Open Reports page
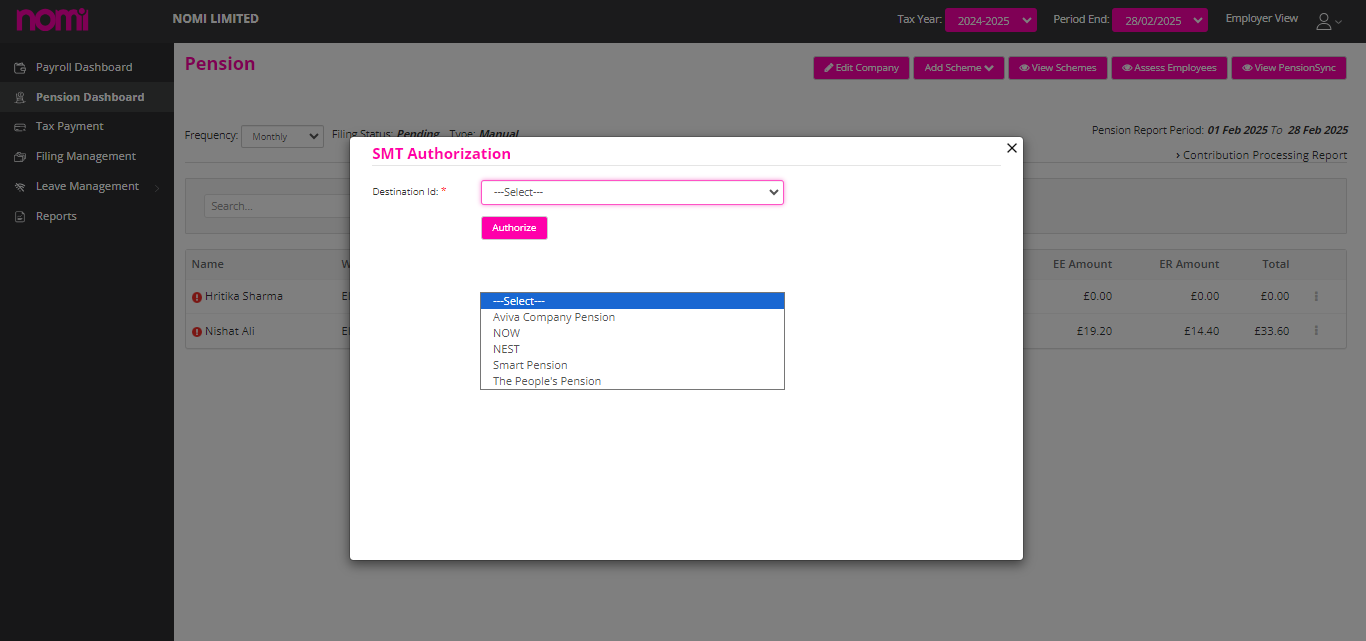 [56, 217]
